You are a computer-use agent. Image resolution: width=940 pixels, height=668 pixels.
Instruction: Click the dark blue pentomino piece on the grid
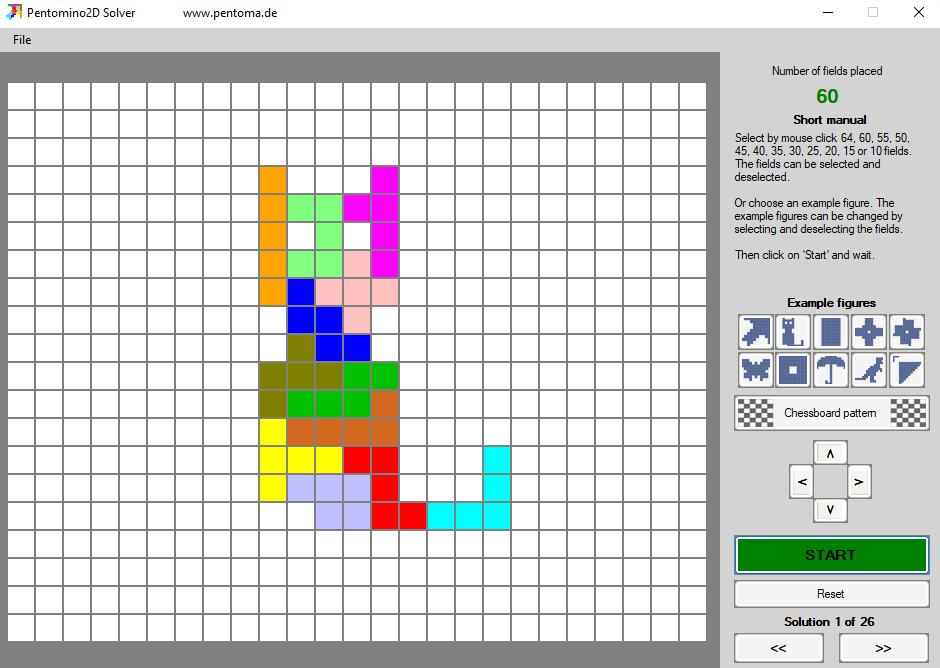[329, 320]
